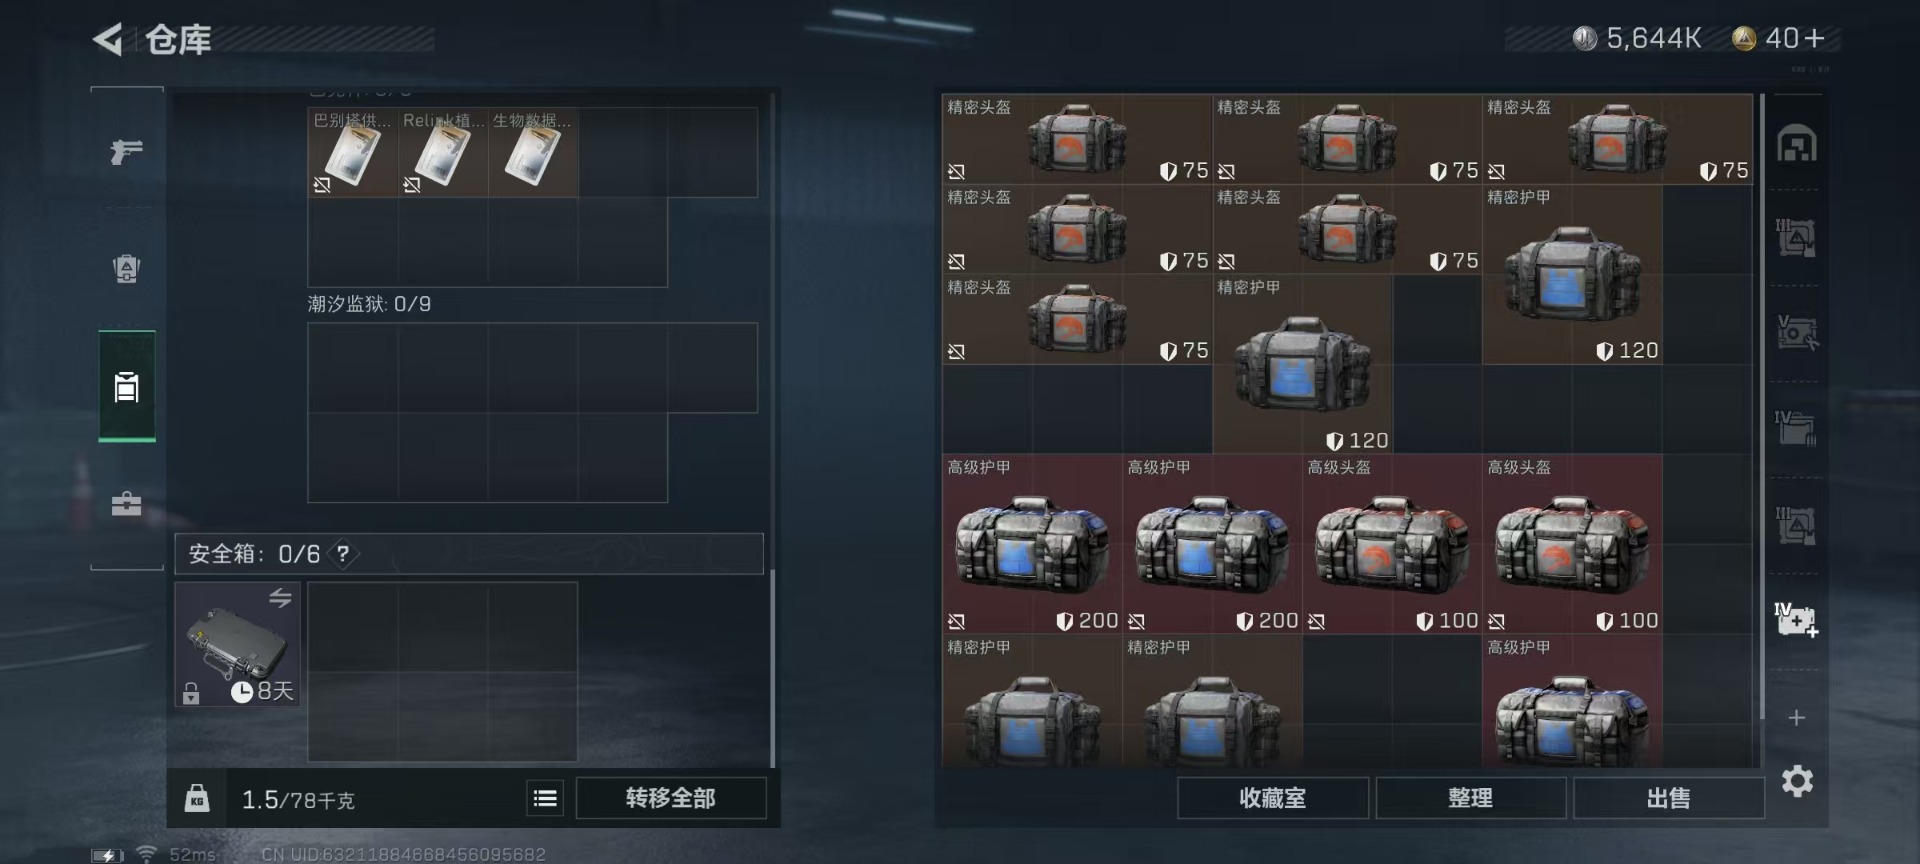Select the backpack tab in left sidebar
This screenshot has width=1920, height=864.
tap(126, 268)
